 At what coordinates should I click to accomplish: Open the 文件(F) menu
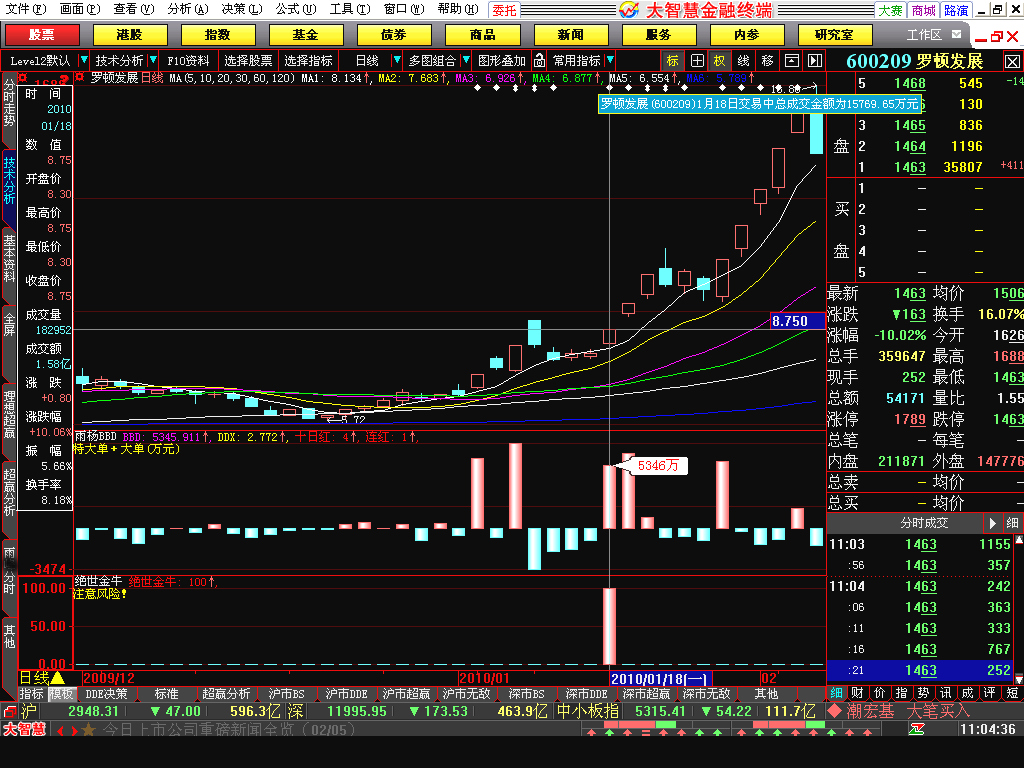[x=26, y=9]
